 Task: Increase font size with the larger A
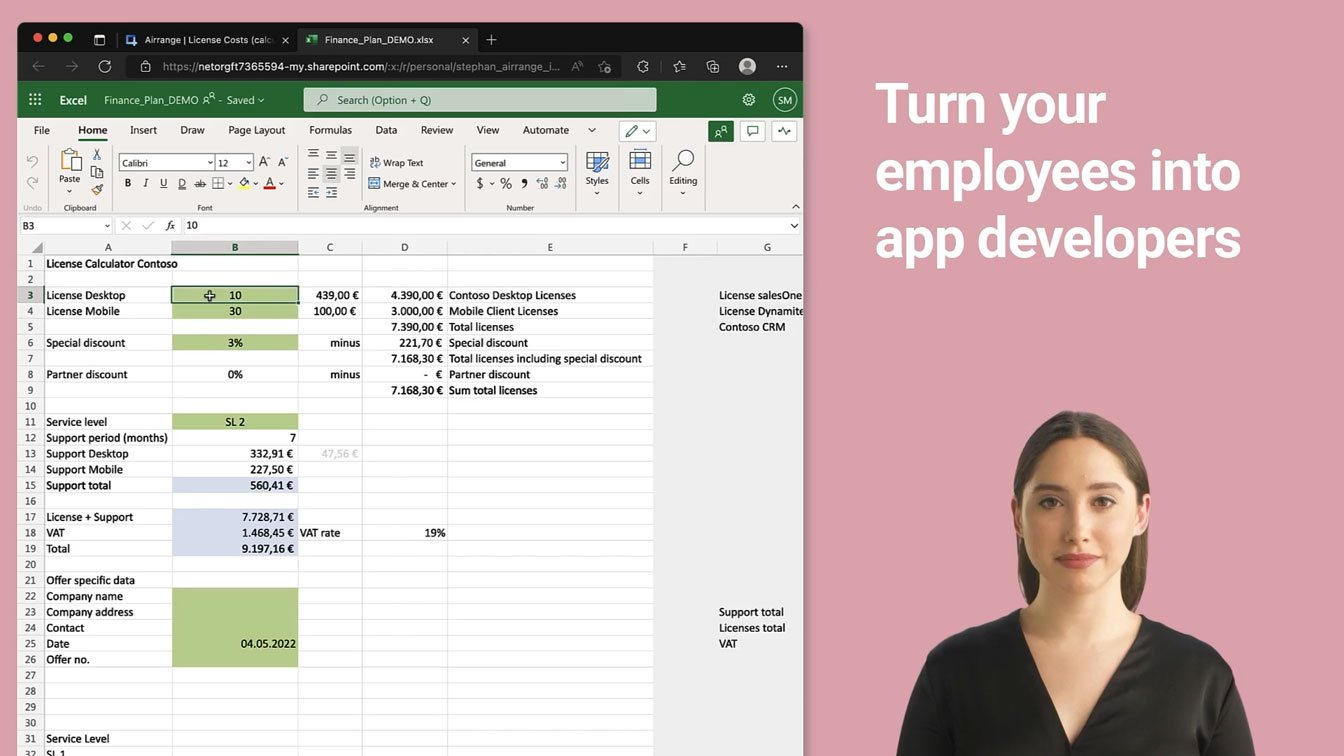coord(264,162)
